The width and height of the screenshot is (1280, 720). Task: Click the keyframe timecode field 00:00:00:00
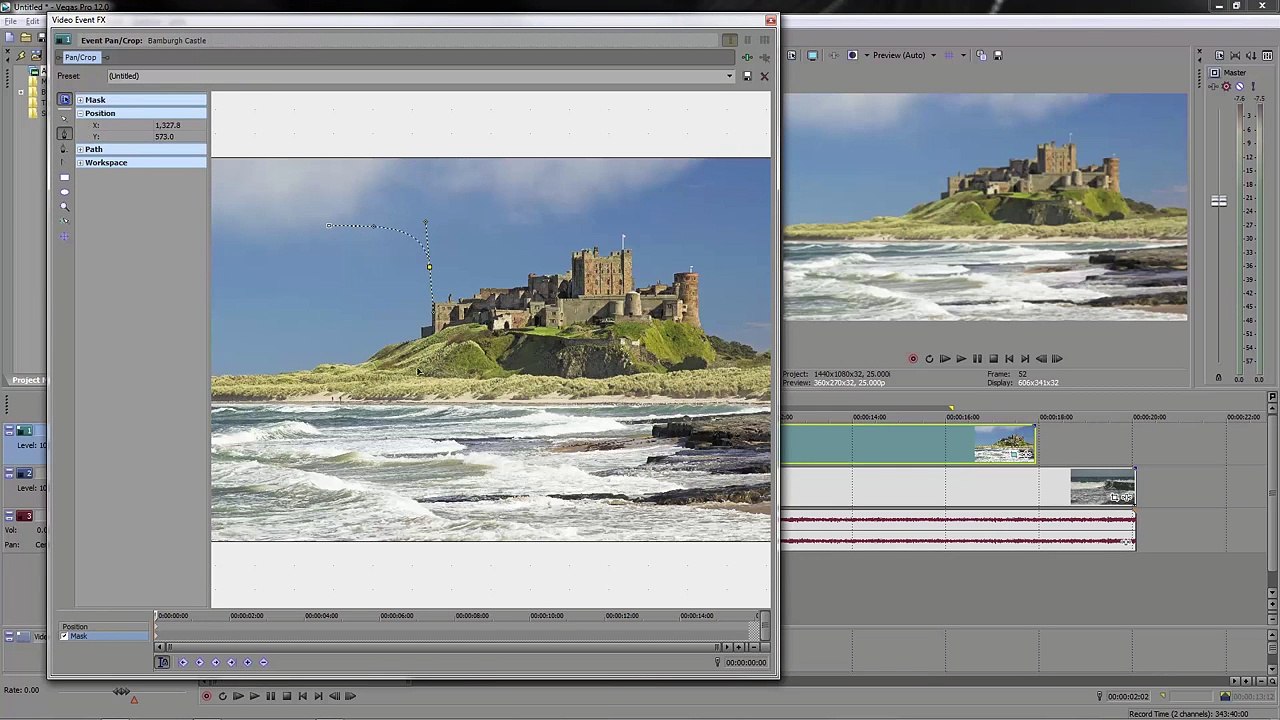[746, 662]
